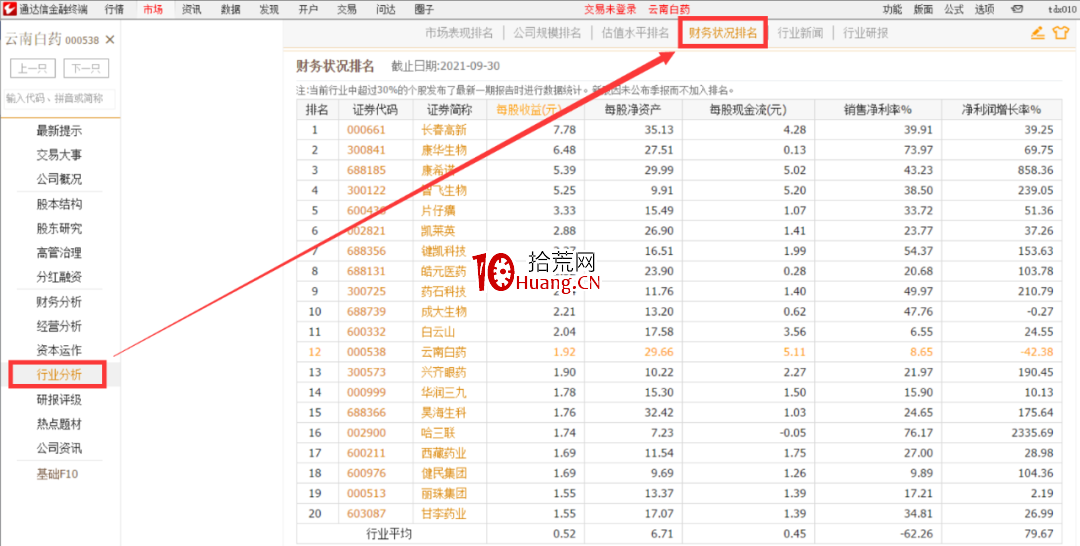
Task: Select 高管治理 in the sidebar
Action: [x=59, y=253]
